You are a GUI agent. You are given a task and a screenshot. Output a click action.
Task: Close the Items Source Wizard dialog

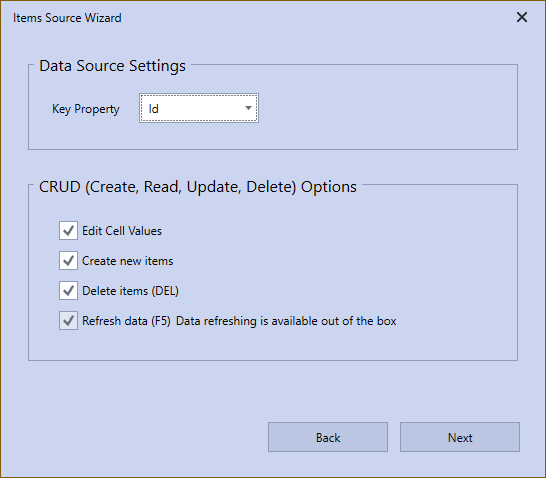pos(522,17)
